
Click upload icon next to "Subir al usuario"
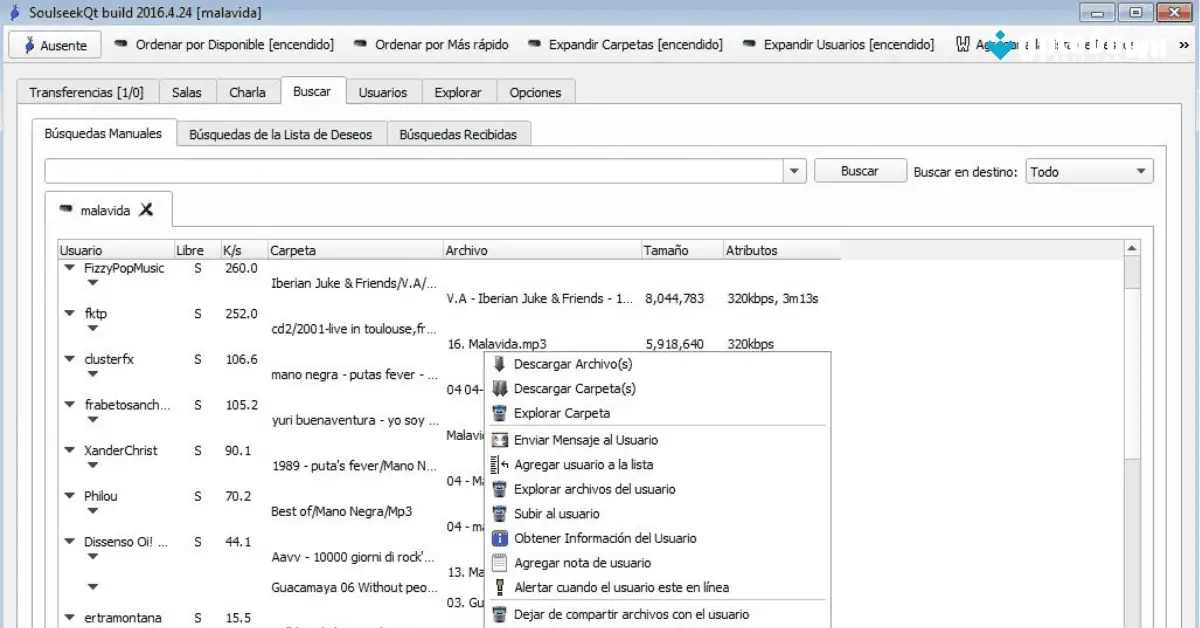click(x=498, y=513)
